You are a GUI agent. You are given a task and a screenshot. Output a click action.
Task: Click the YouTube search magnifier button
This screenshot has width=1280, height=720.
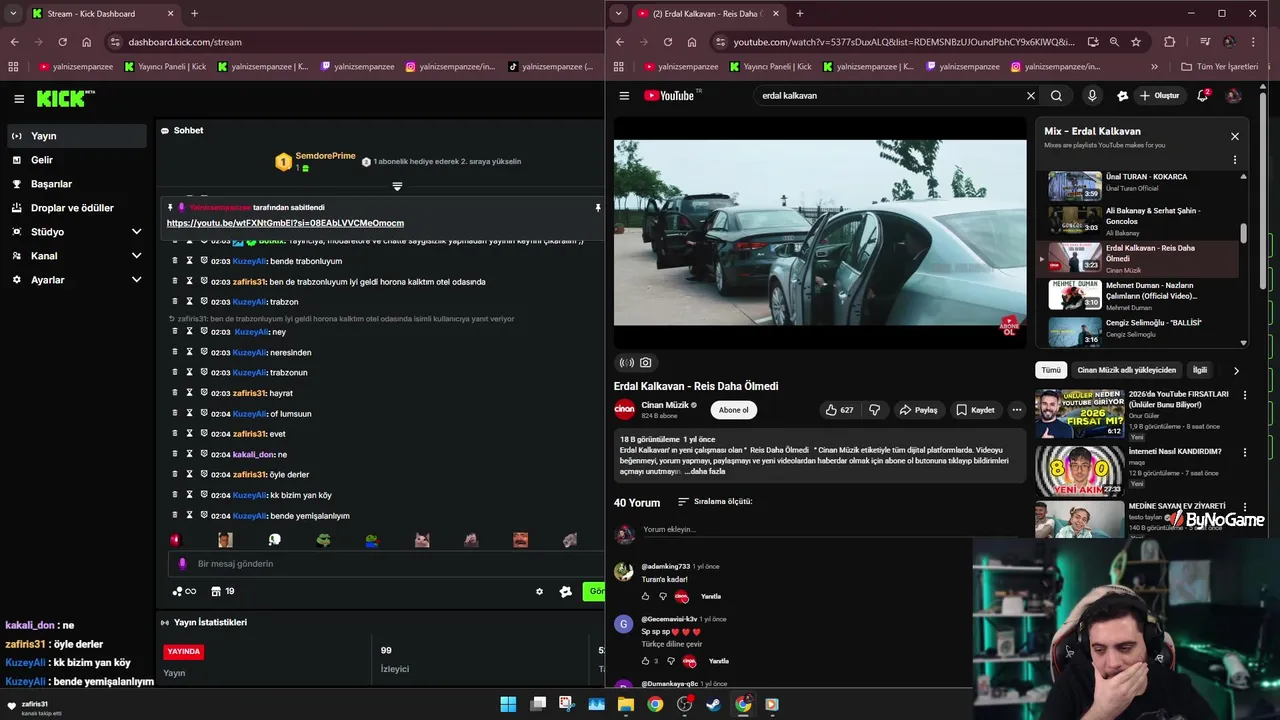[1056, 96]
